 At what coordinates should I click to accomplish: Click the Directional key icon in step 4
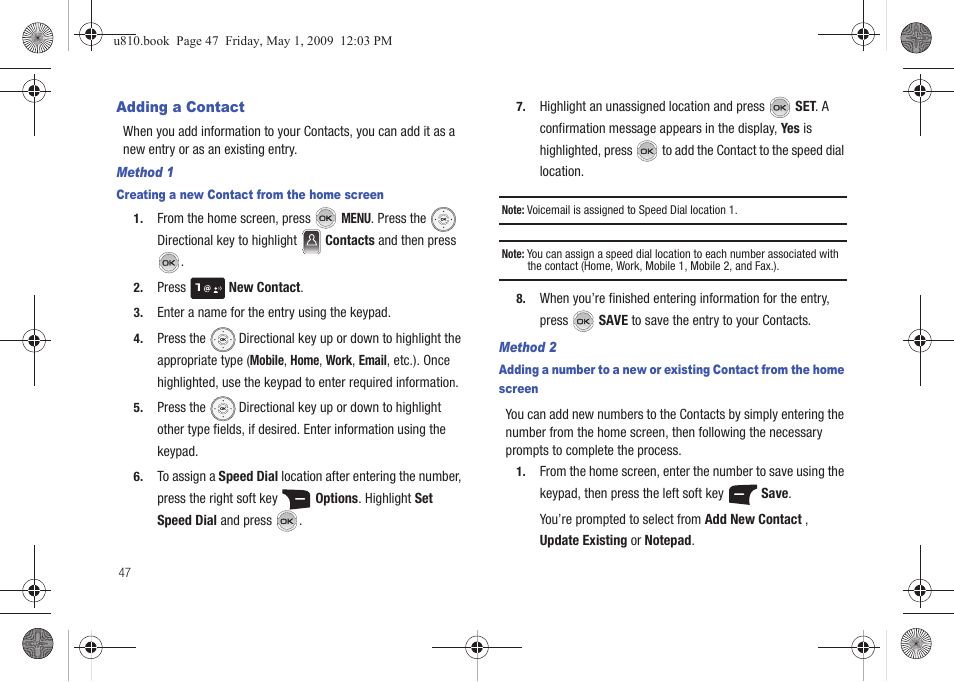tap(222, 339)
